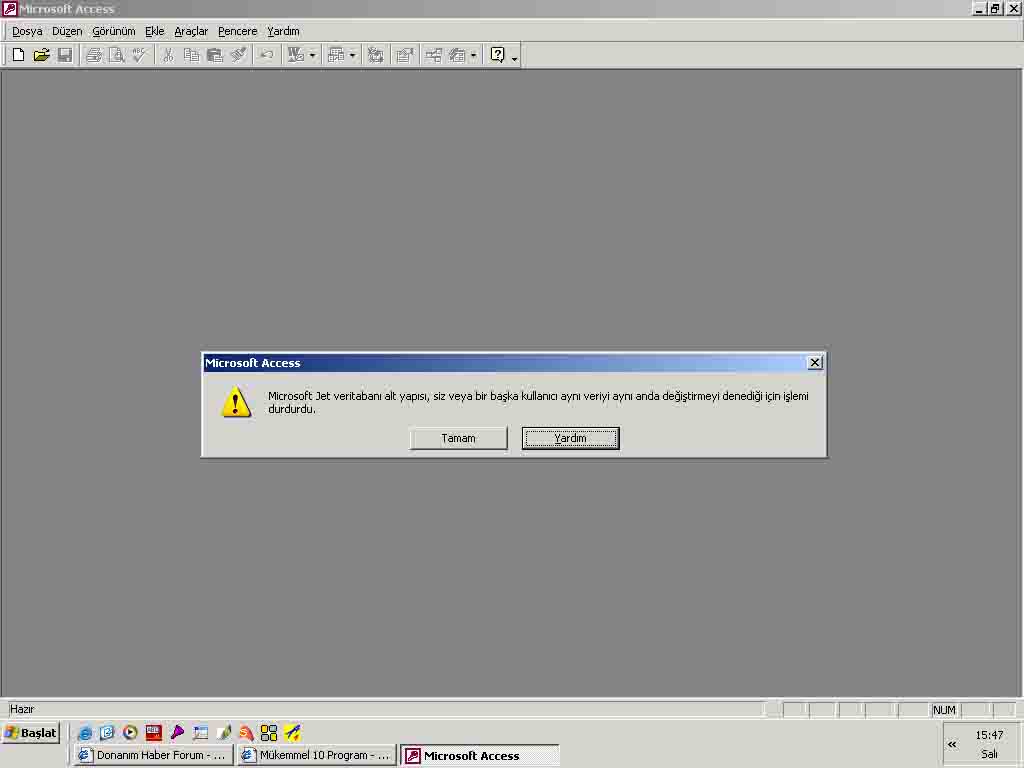The width and height of the screenshot is (1024, 768).
Task: Select the Format Painter brush icon
Action: [x=238, y=56]
